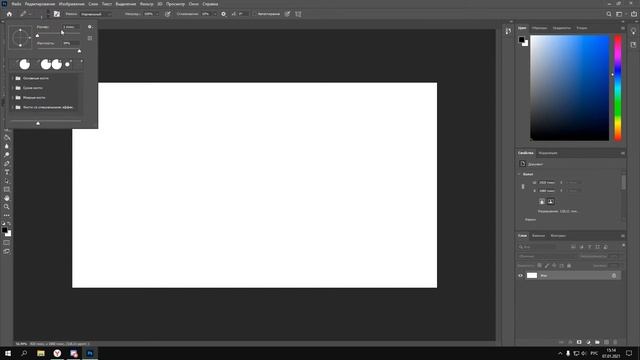Select the Zoom tool
The height and width of the screenshot is (360, 640).
[7, 207]
